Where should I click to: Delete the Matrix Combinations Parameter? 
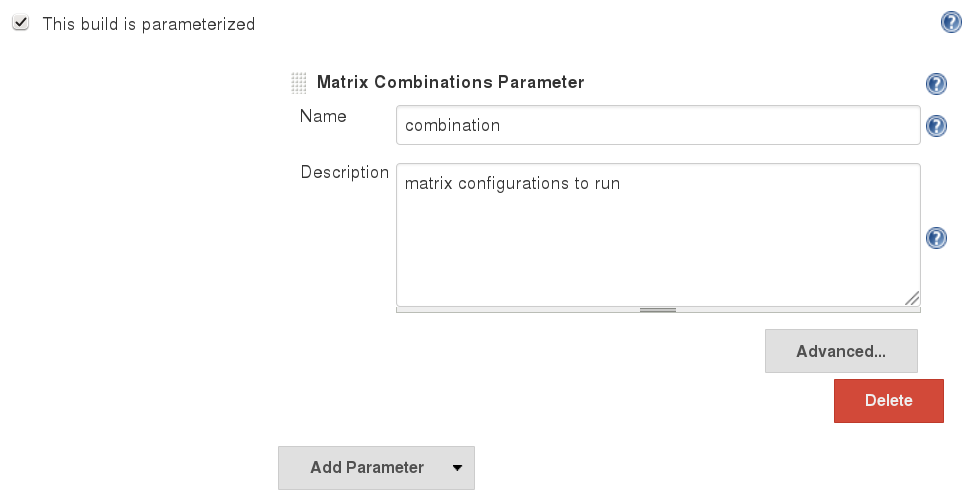(888, 400)
